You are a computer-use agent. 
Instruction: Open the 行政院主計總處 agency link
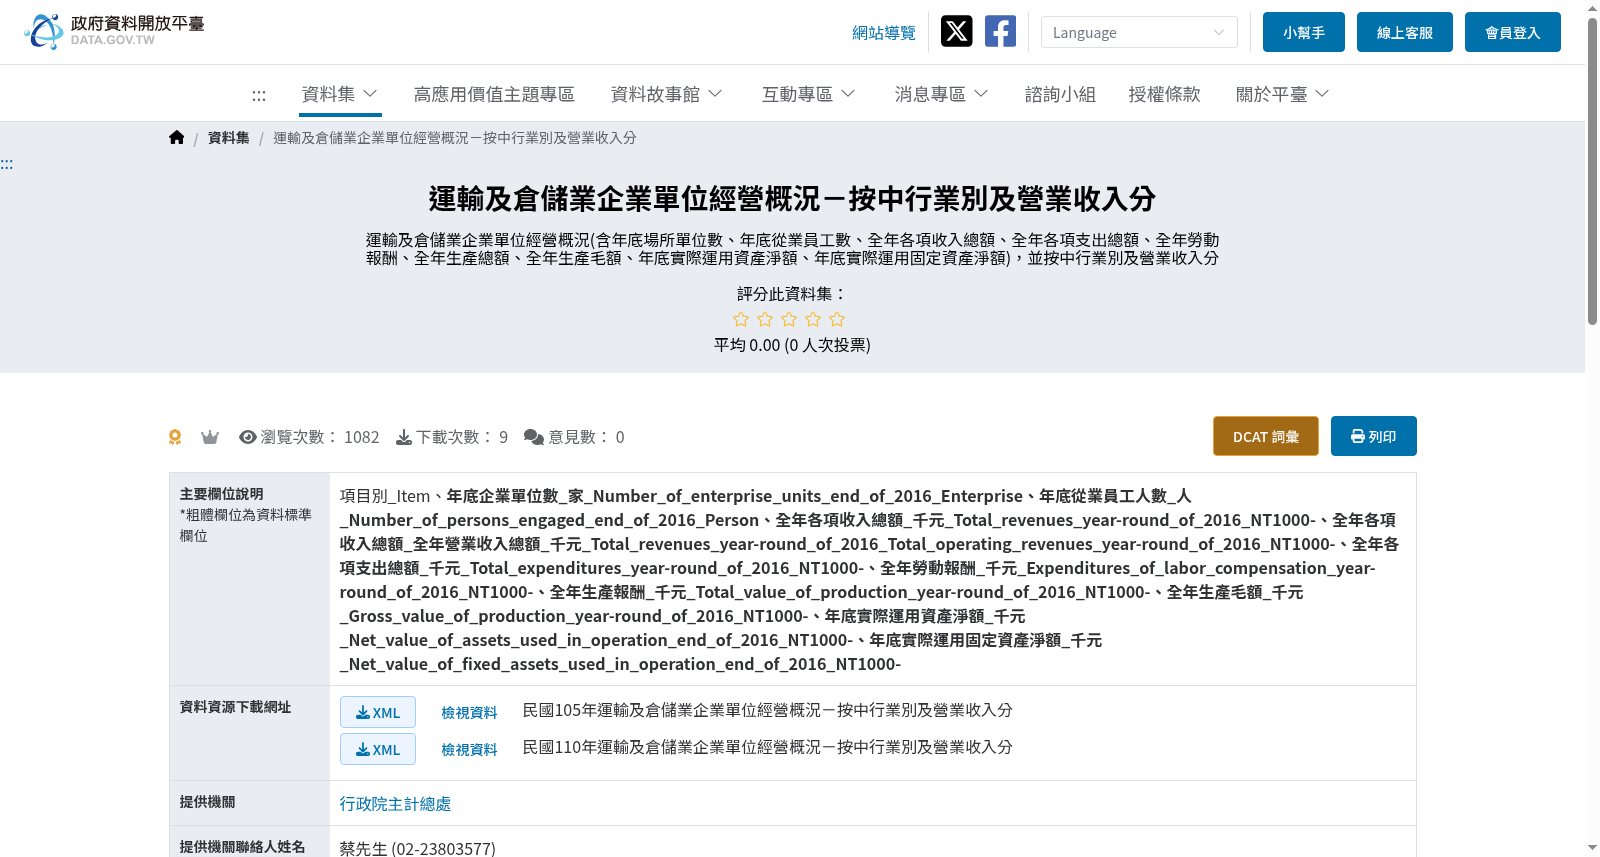[x=395, y=804]
